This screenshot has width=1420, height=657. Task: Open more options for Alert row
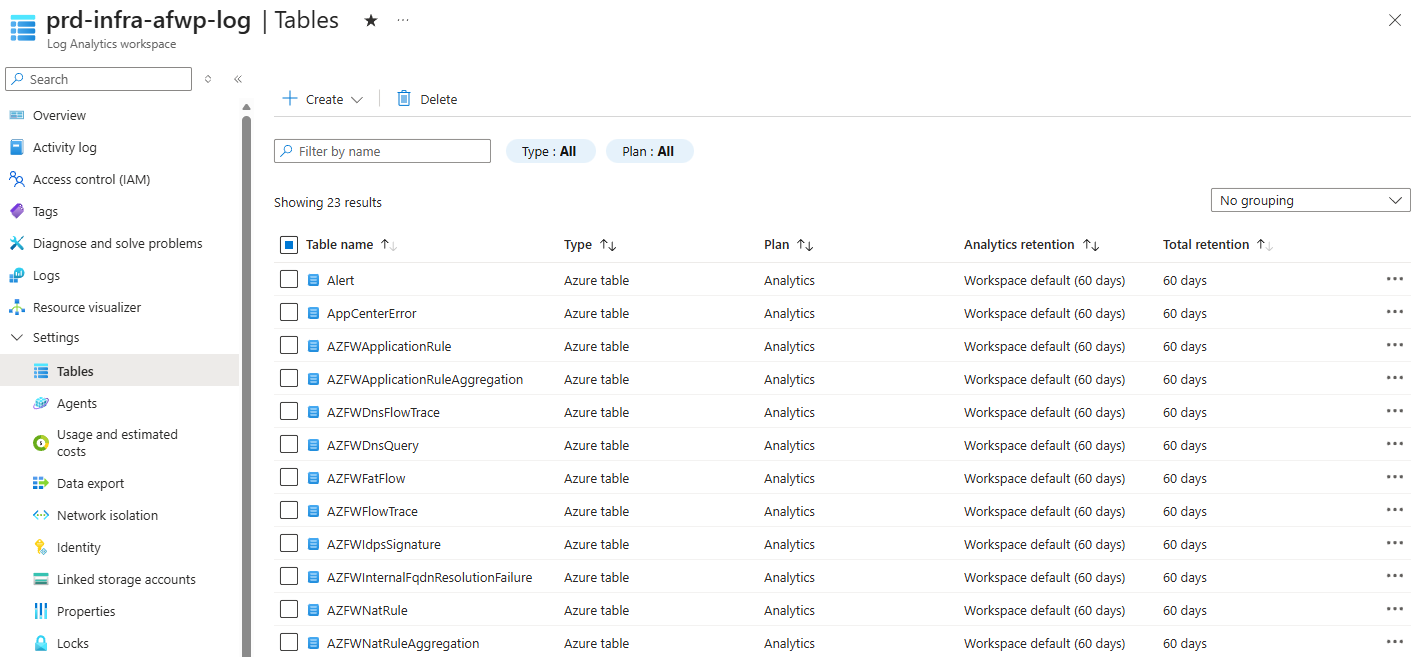(1394, 279)
